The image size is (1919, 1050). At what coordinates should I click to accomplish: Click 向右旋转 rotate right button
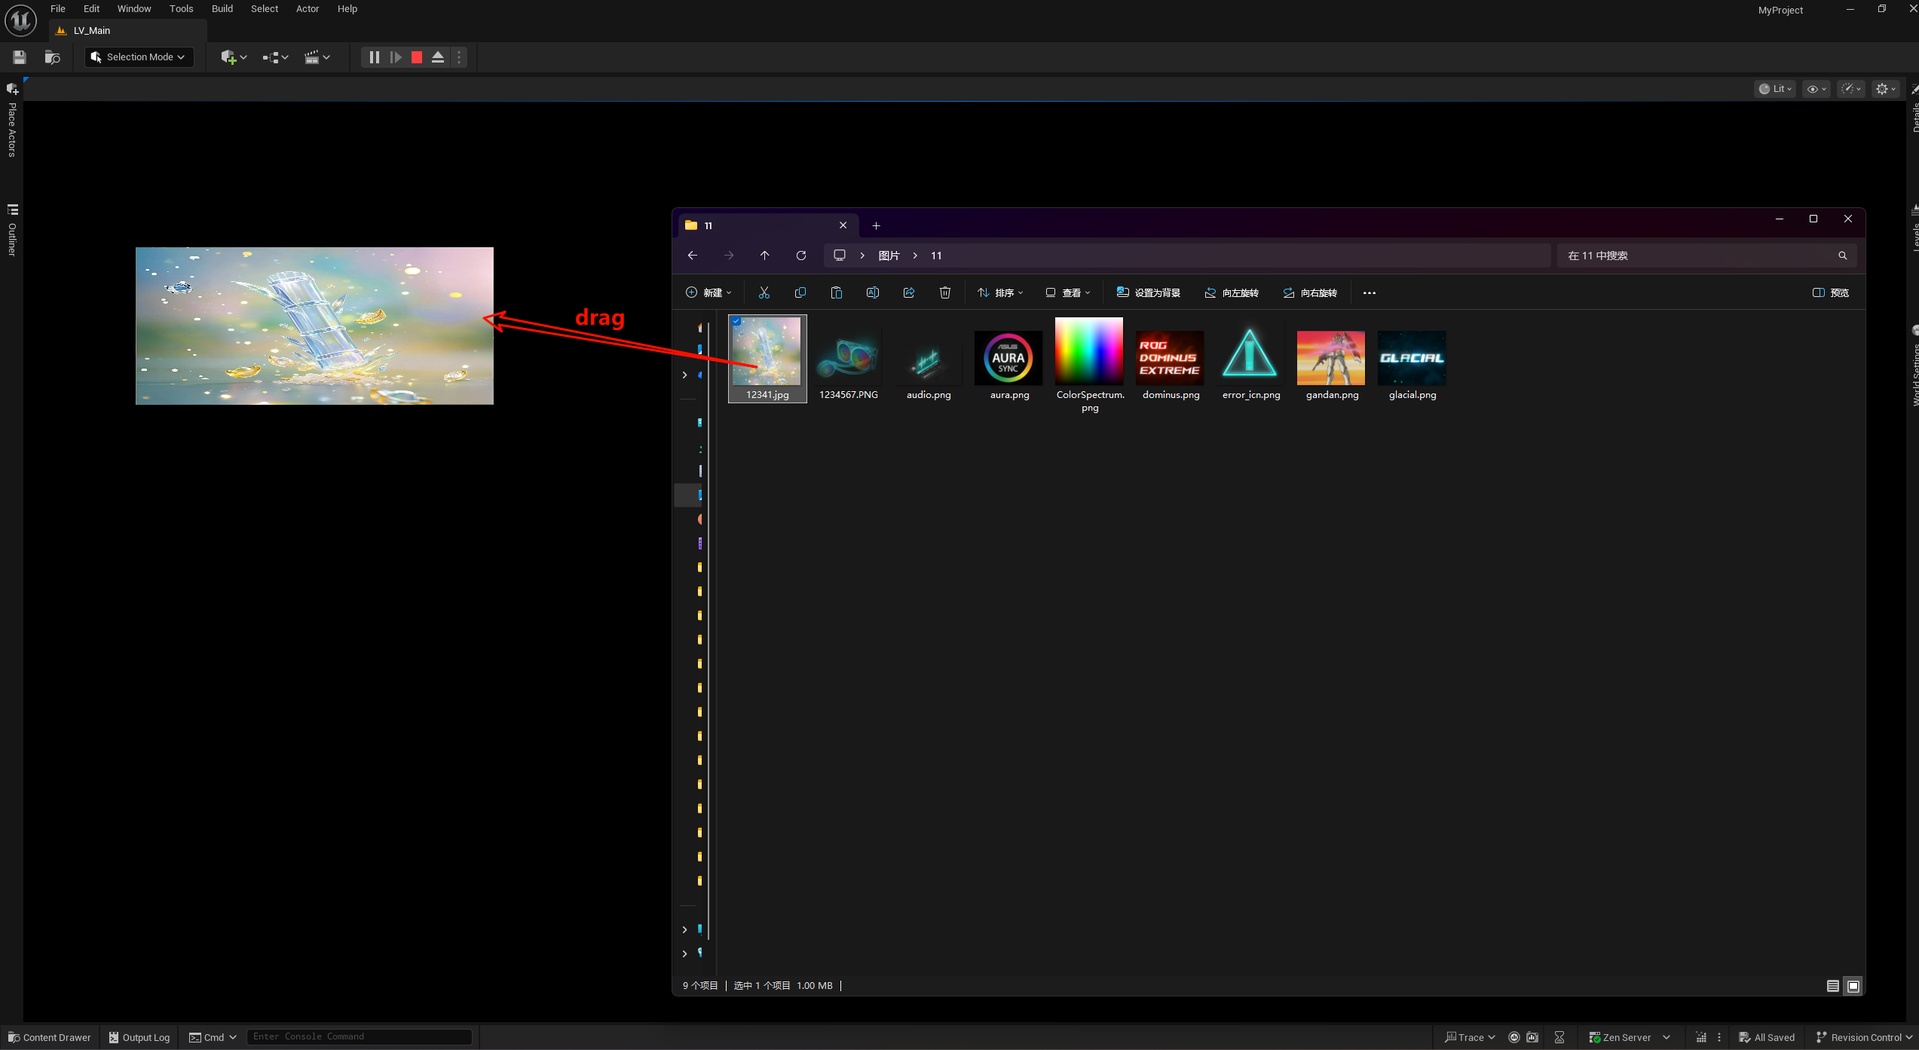click(1310, 293)
